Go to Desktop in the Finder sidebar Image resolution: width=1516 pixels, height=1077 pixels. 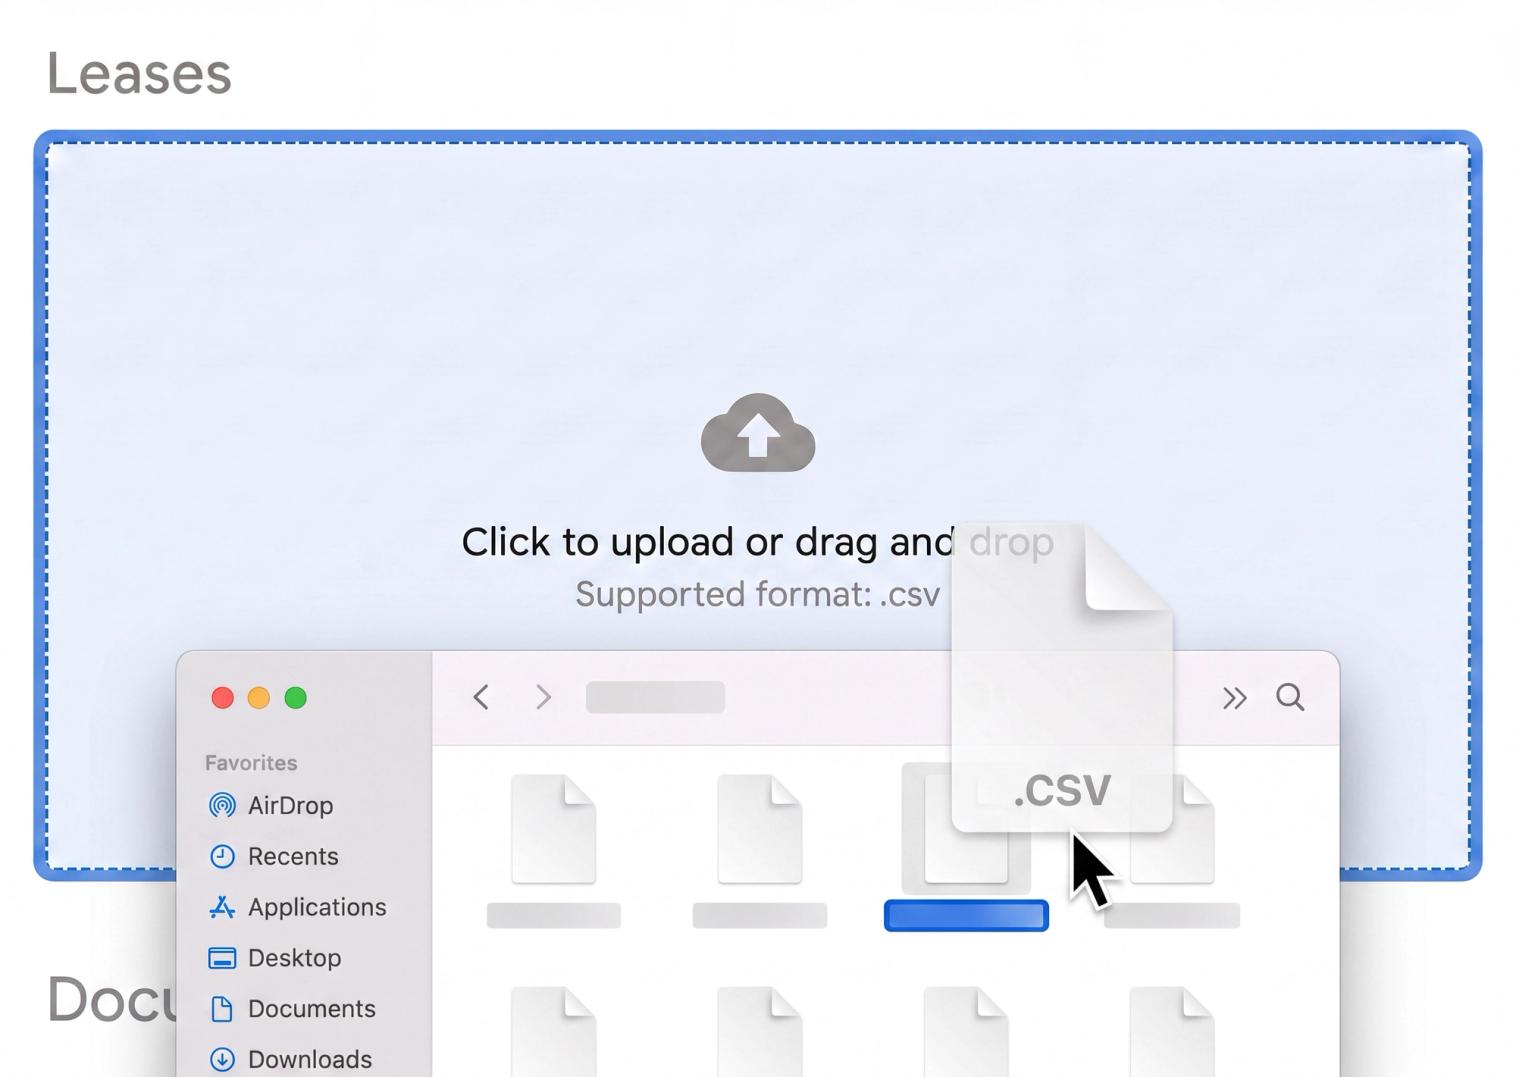tap(275, 958)
